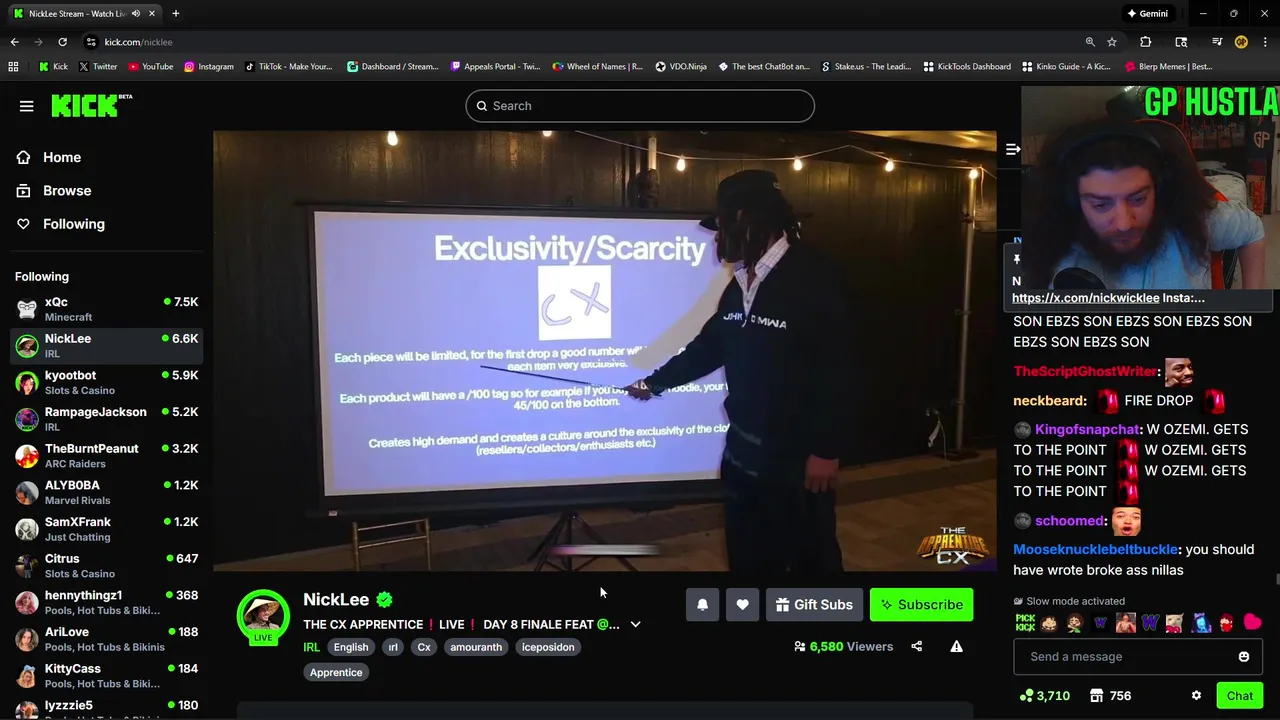
Task: Select the iceposidon tag
Action: click(x=548, y=647)
